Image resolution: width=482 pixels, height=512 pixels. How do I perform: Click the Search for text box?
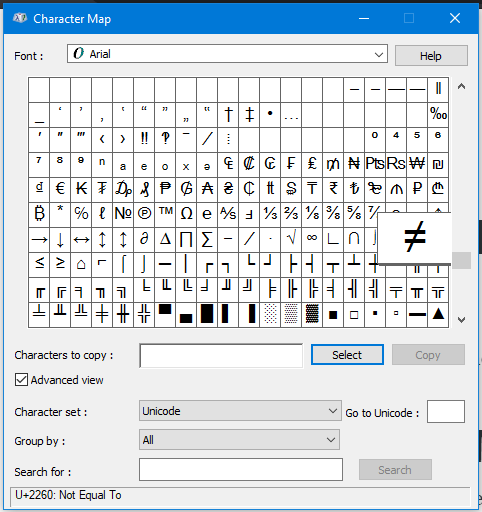tap(241, 469)
